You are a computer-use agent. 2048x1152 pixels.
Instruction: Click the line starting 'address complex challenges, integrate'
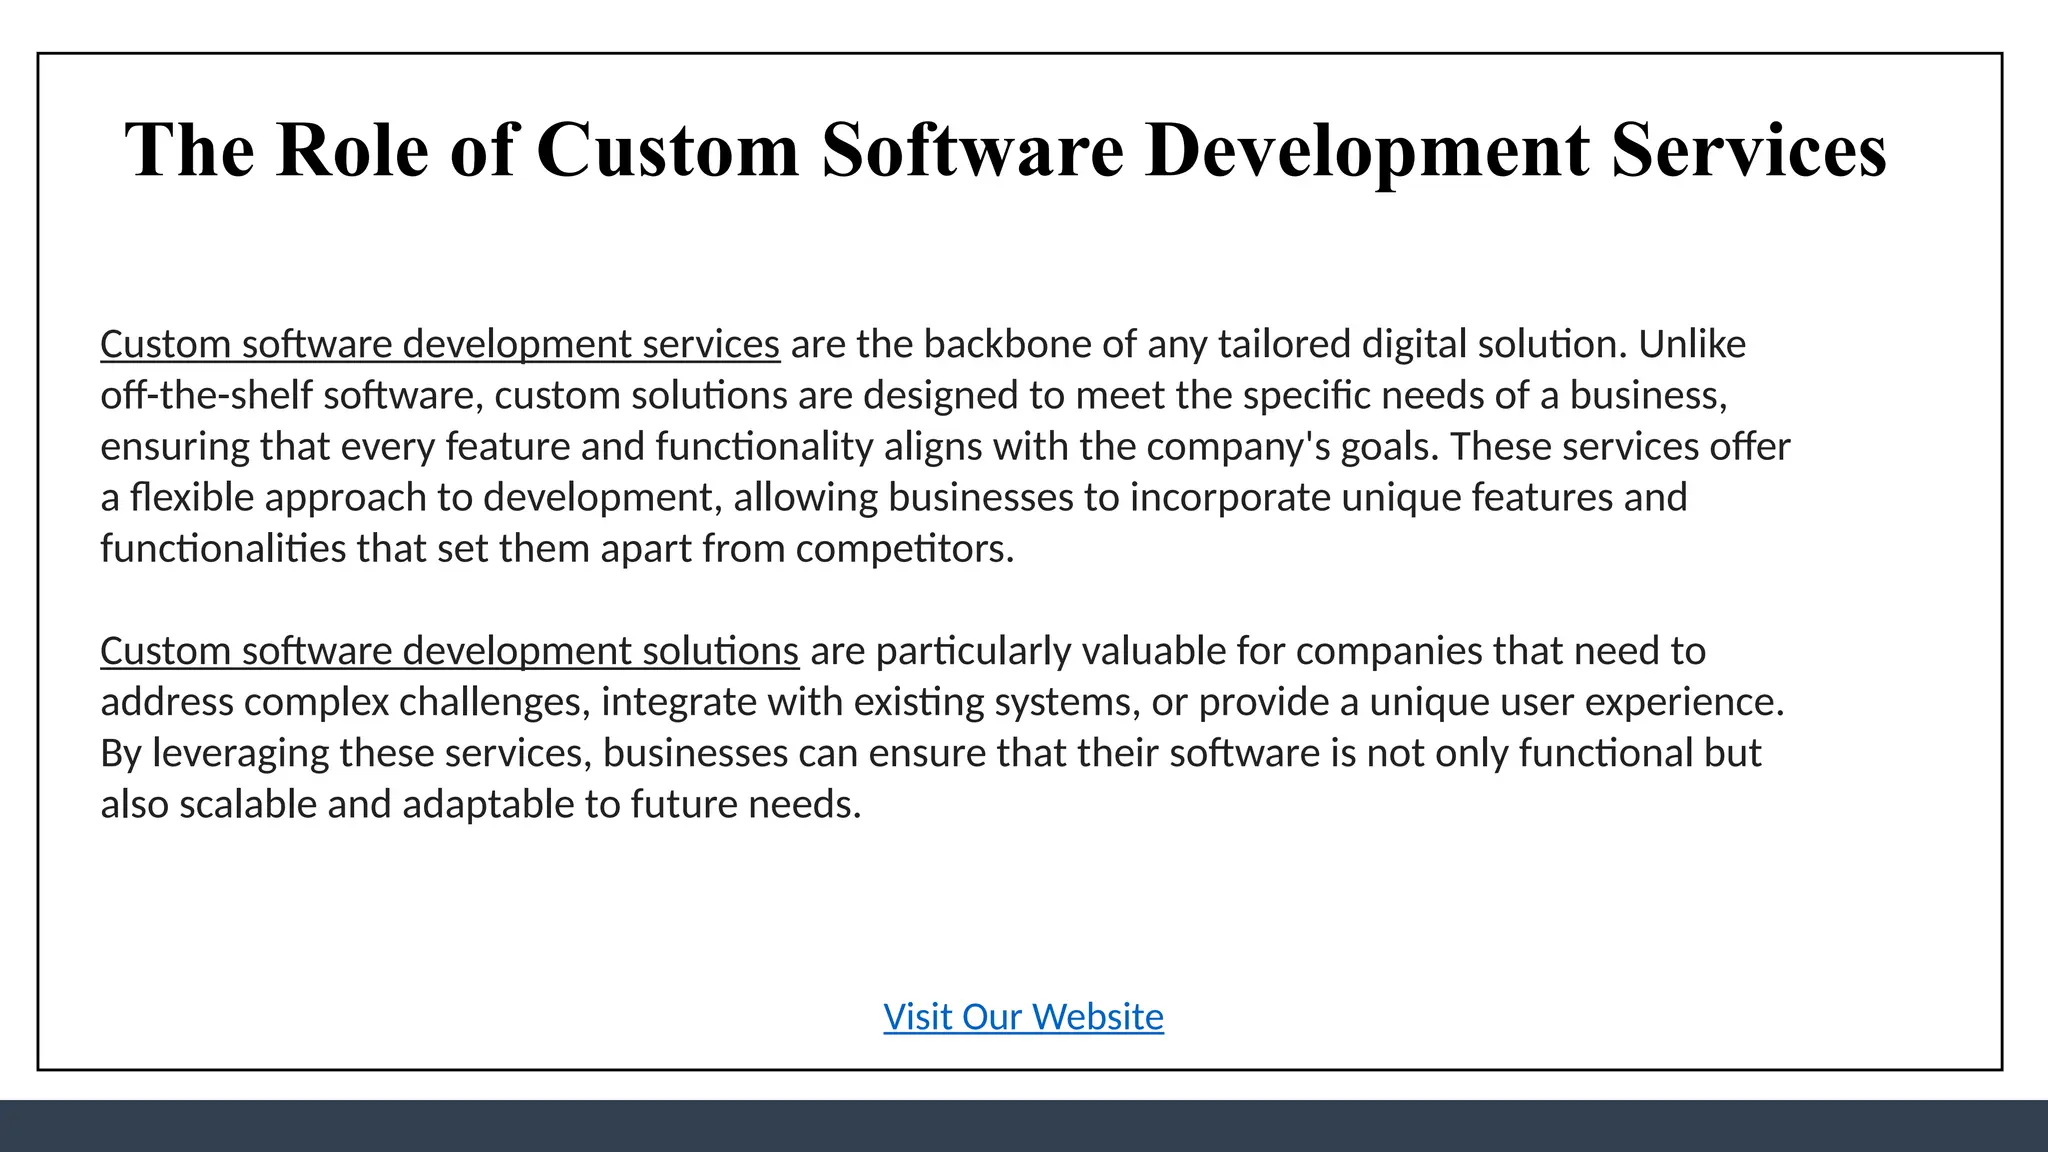click(942, 702)
